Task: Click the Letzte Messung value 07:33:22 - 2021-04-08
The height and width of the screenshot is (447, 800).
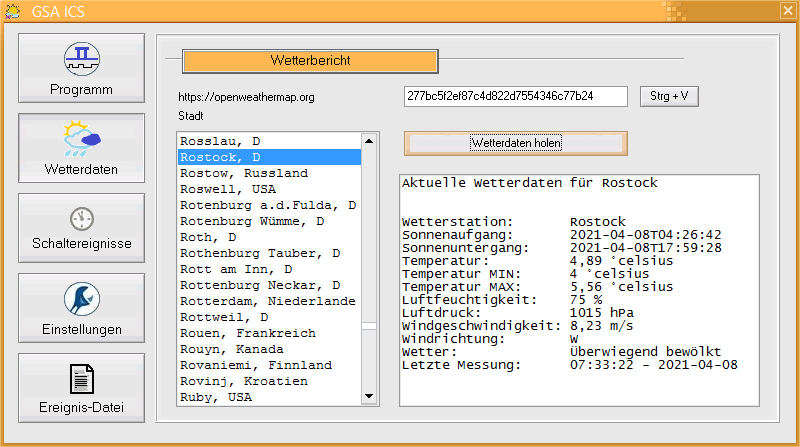Action: click(654, 365)
